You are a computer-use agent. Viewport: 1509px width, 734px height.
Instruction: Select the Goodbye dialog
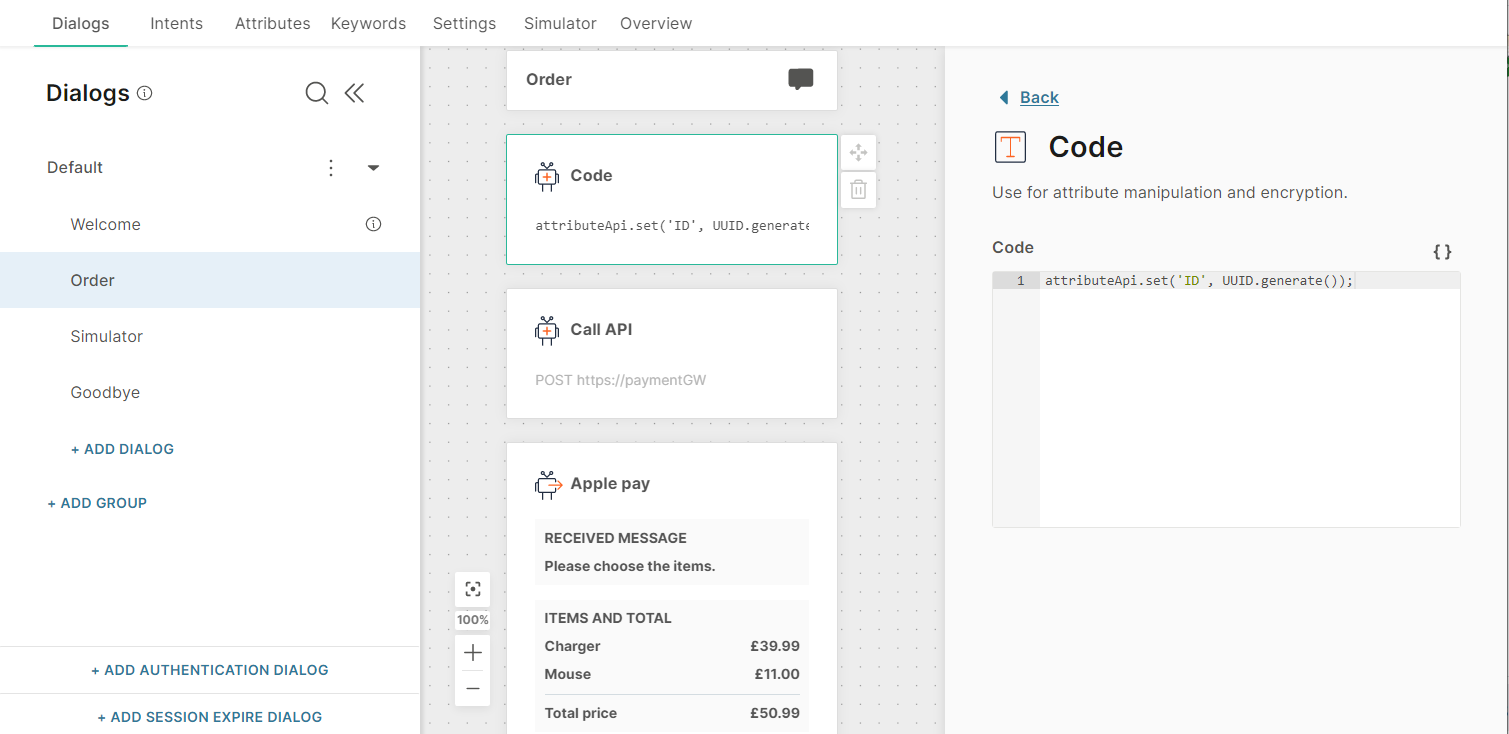tap(105, 393)
